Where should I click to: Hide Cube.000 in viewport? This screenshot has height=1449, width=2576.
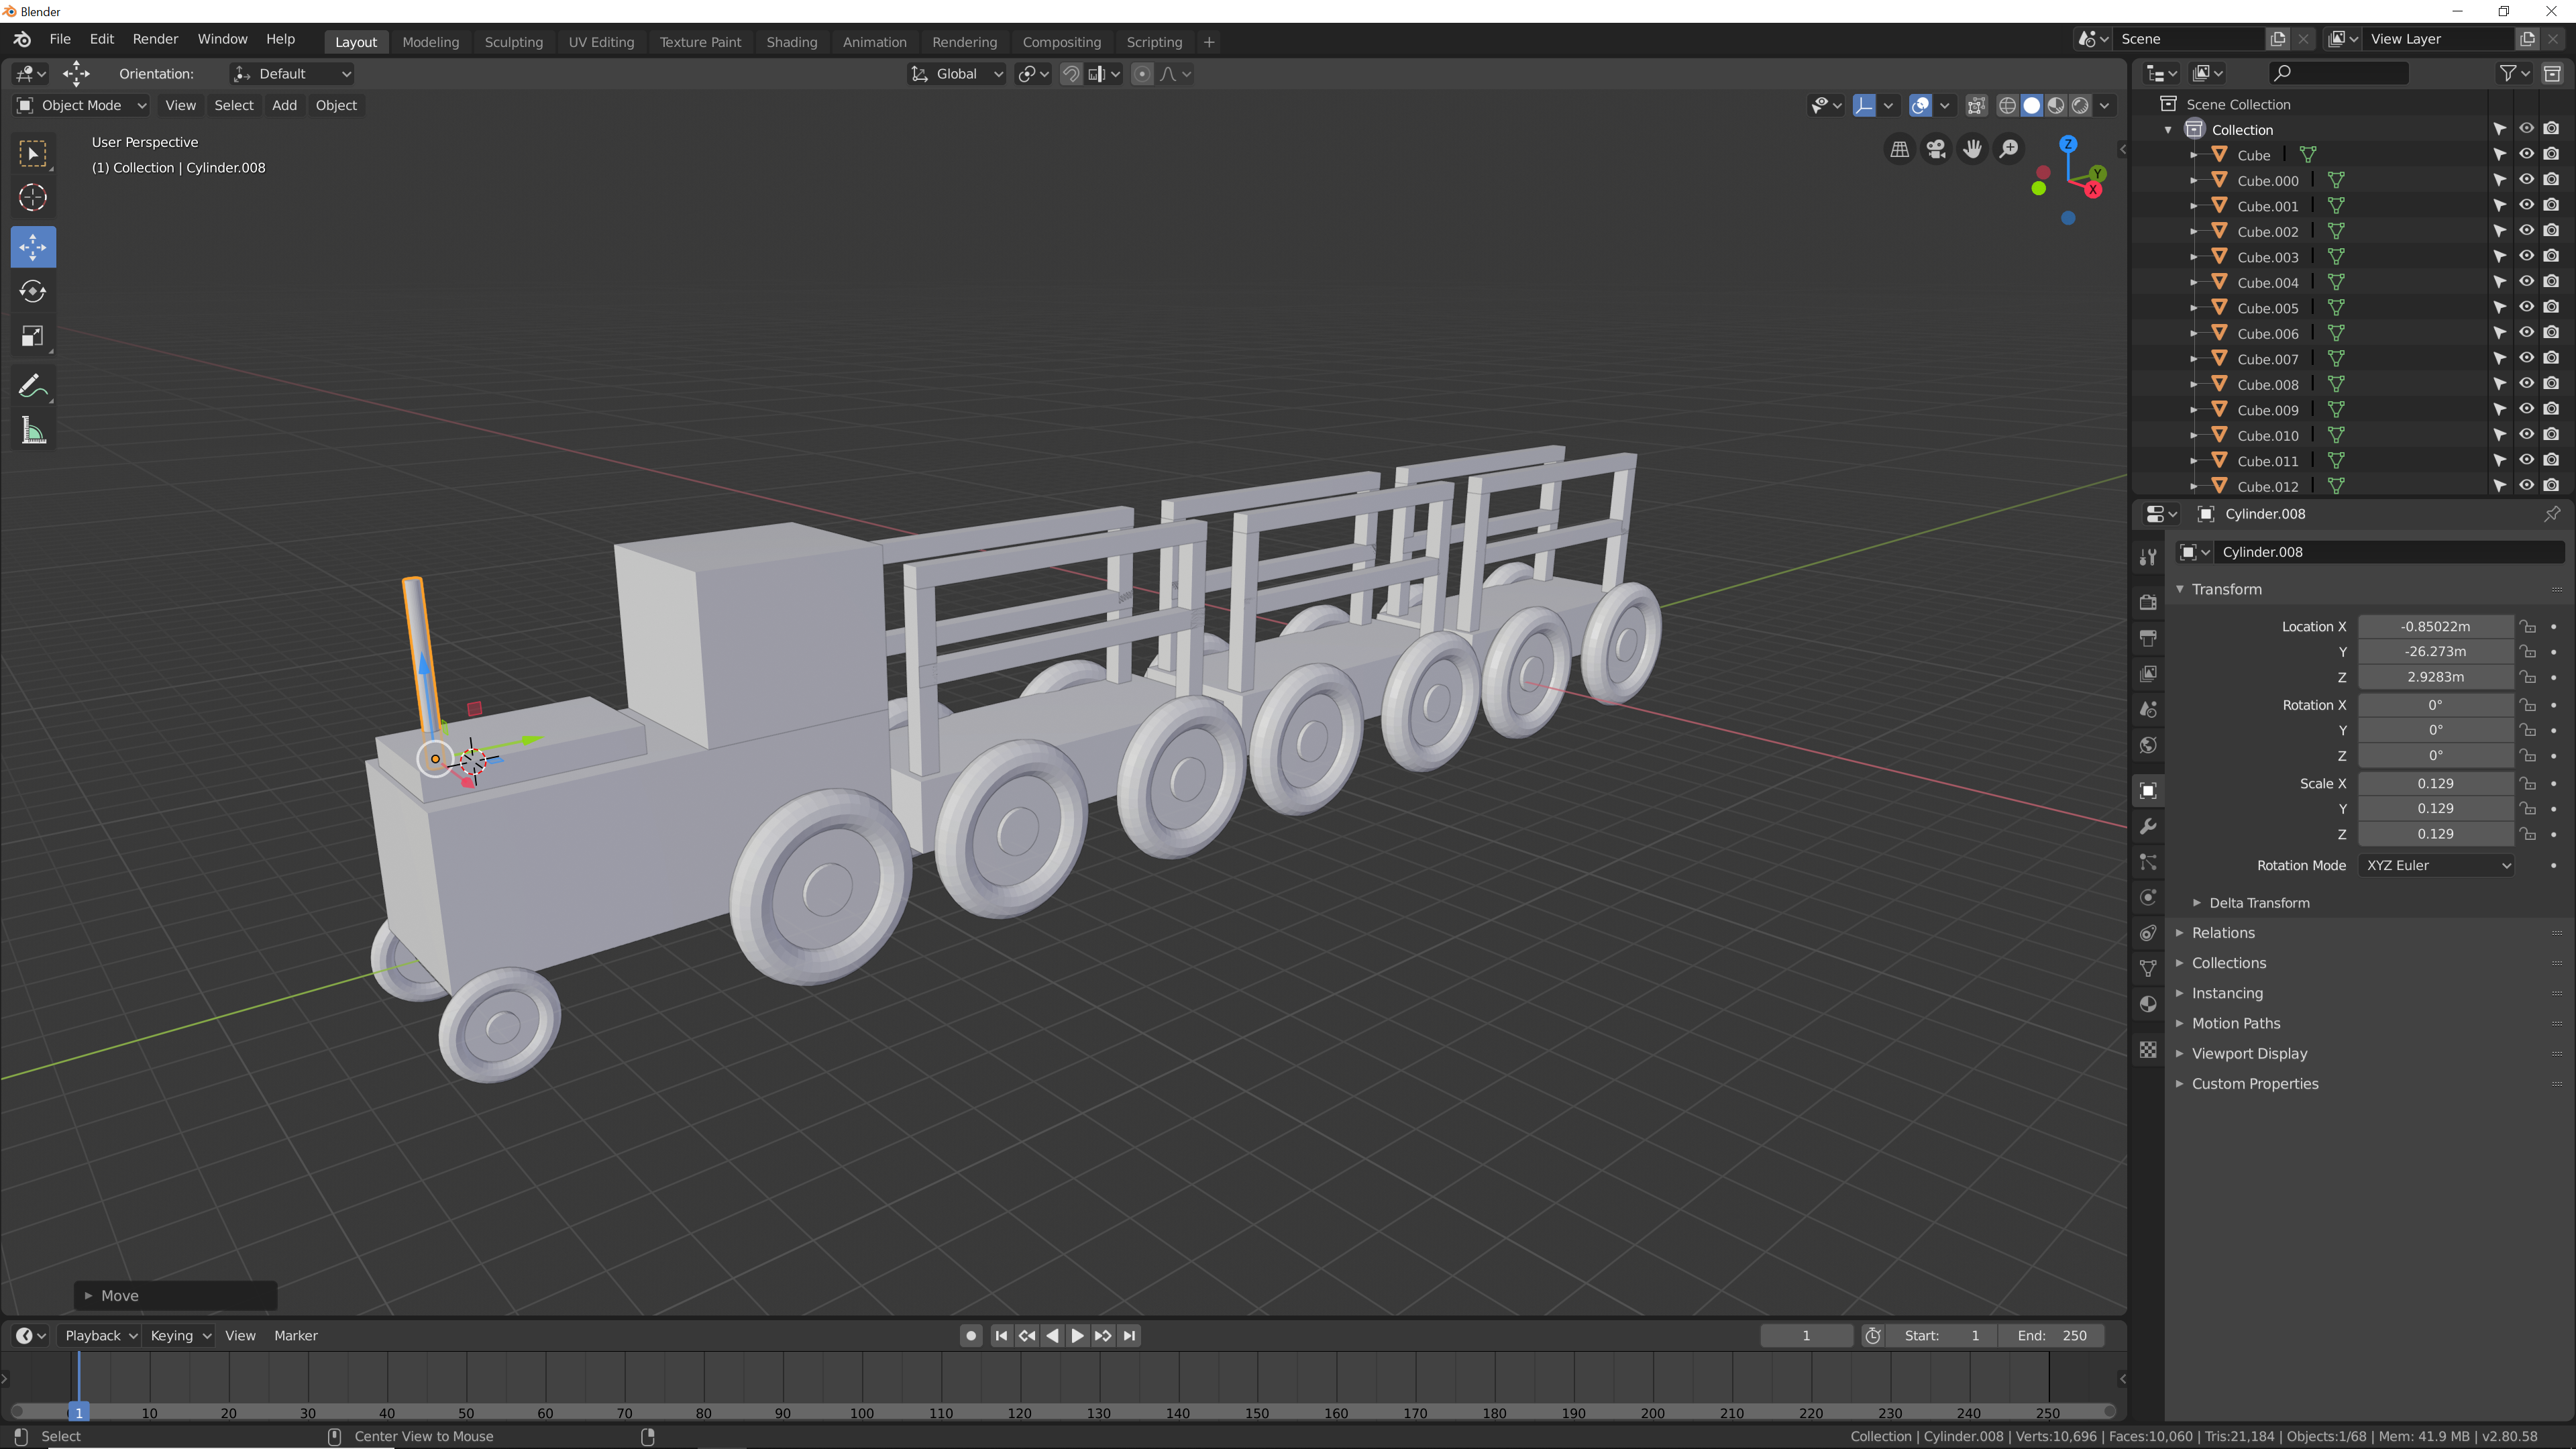(x=2526, y=180)
